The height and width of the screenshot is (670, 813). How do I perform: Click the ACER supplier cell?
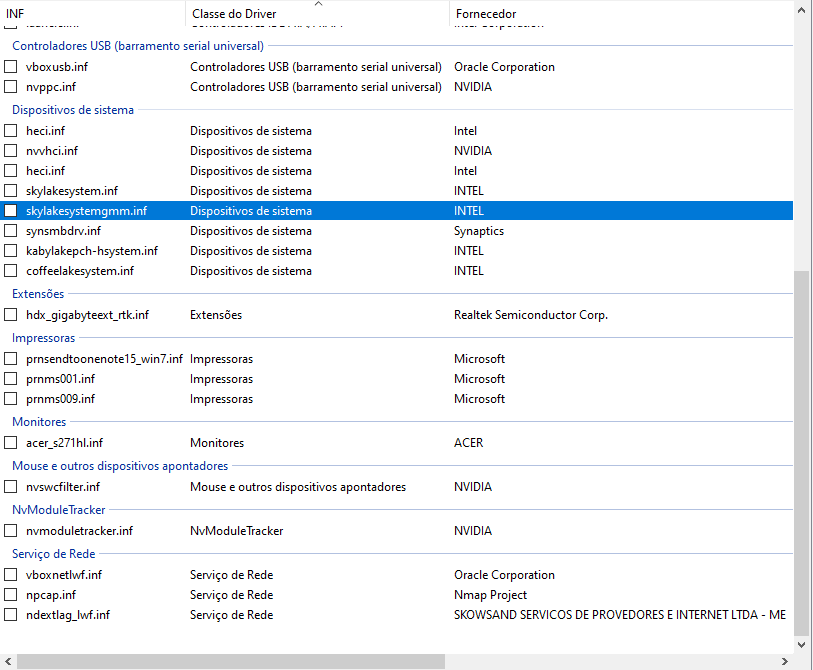click(469, 443)
